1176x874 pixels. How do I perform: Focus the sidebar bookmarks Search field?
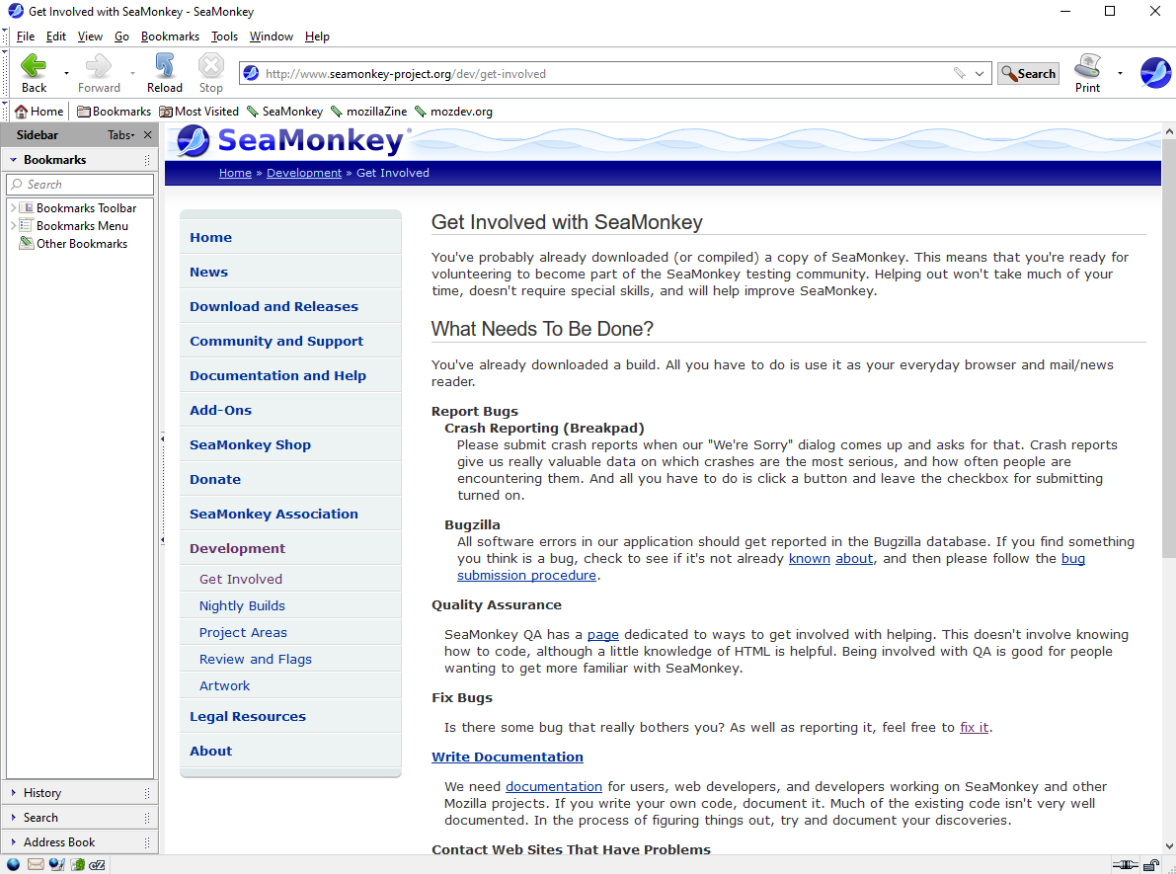point(80,184)
